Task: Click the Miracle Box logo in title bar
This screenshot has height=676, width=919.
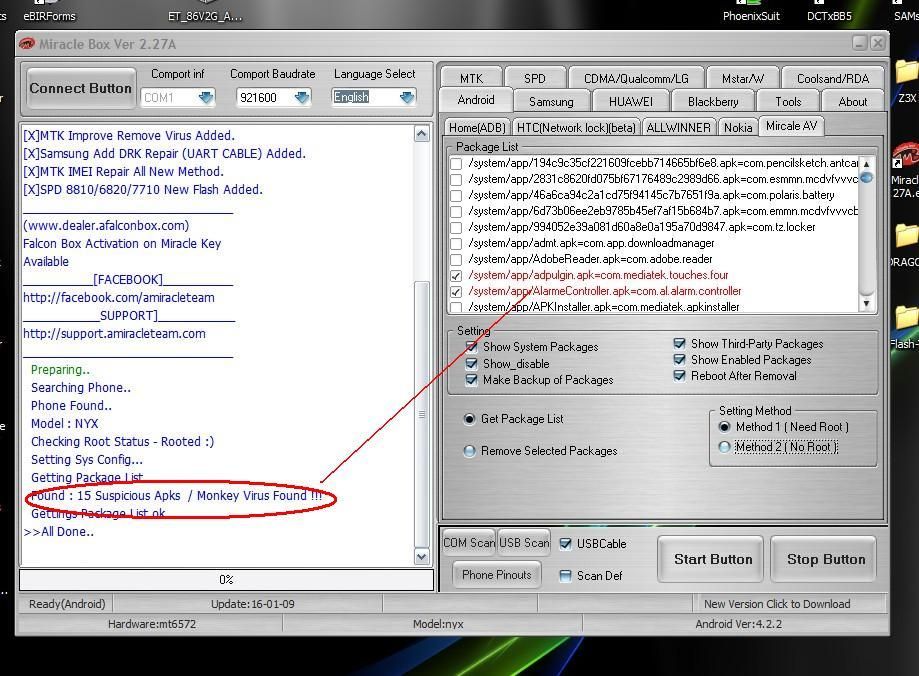Action: pos(27,43)
